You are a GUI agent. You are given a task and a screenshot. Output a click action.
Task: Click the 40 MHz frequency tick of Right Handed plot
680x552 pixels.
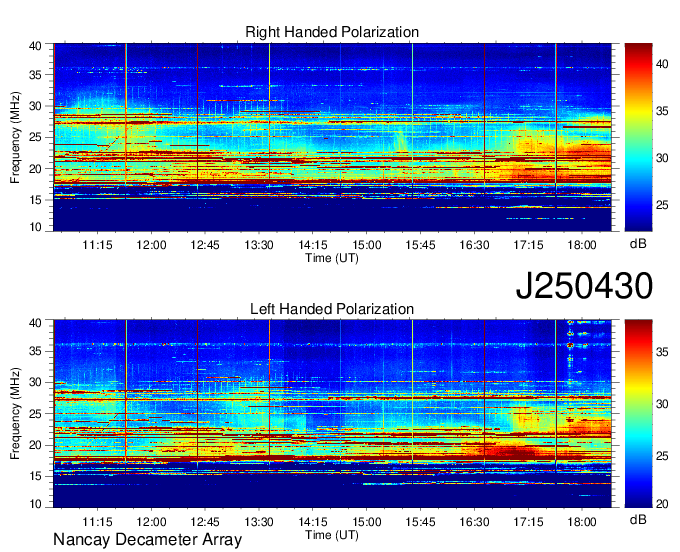36,46
